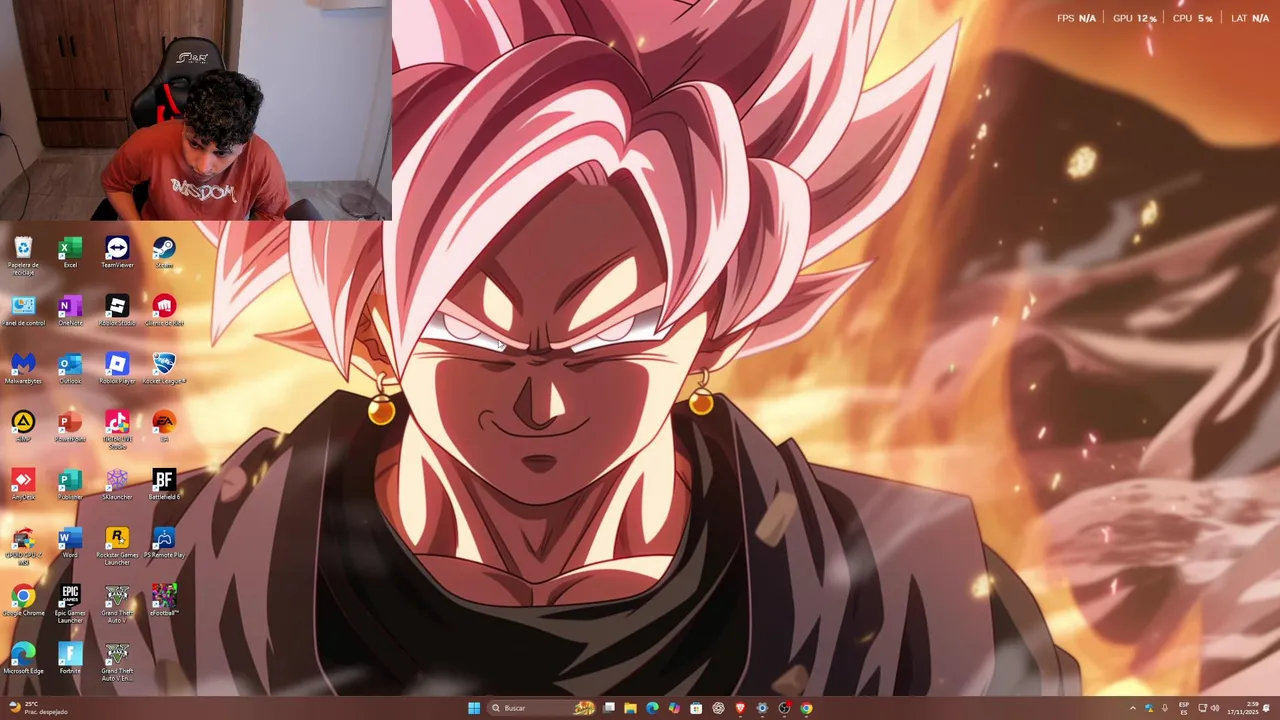Select the AIMP desktop shortcut
The width and height of the screenshot is (1280, 720).
point(23,427)
